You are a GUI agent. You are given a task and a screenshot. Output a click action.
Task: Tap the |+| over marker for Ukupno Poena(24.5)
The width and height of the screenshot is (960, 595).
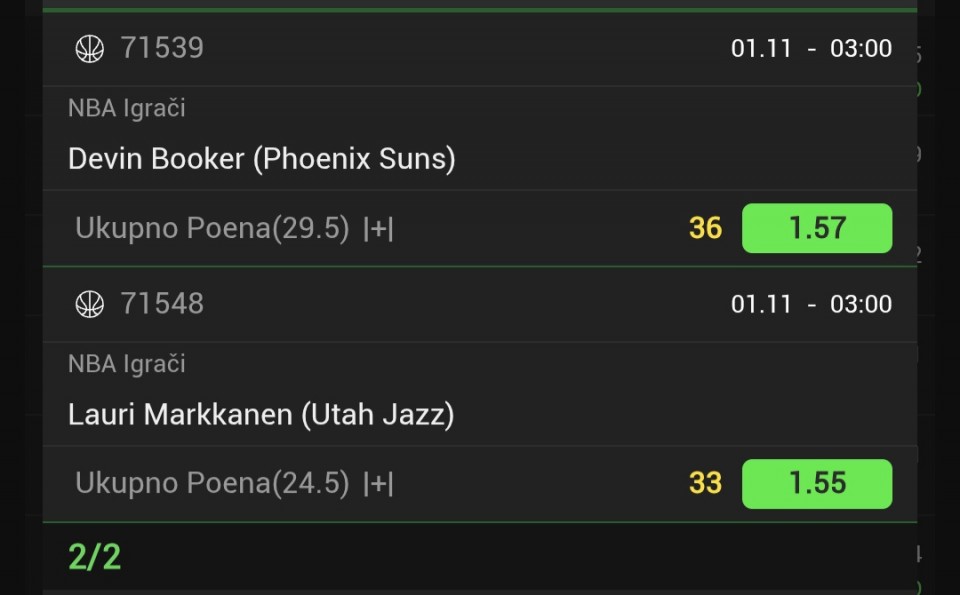378,484
